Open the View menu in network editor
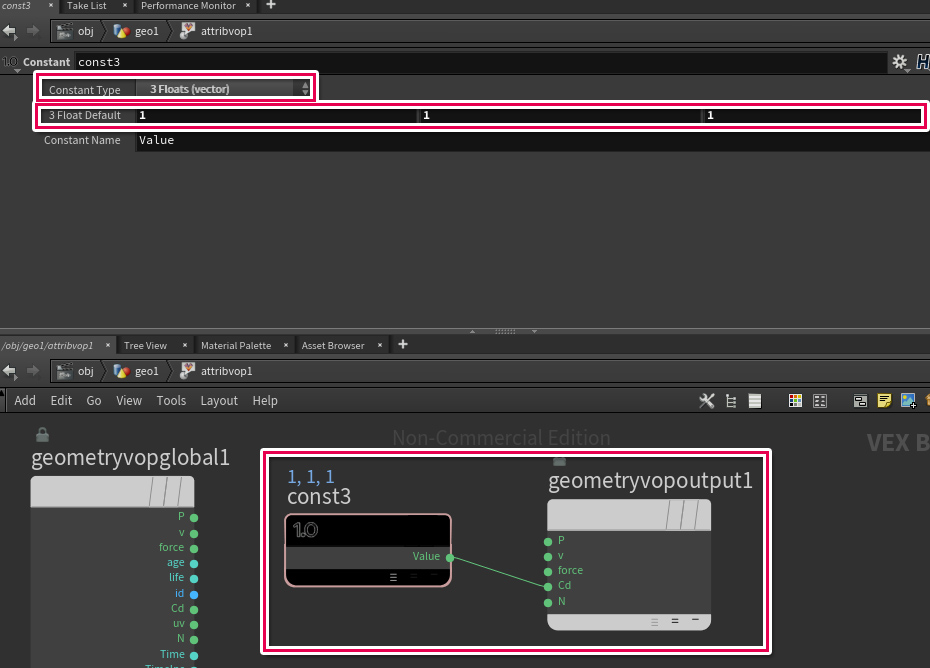 129,400
